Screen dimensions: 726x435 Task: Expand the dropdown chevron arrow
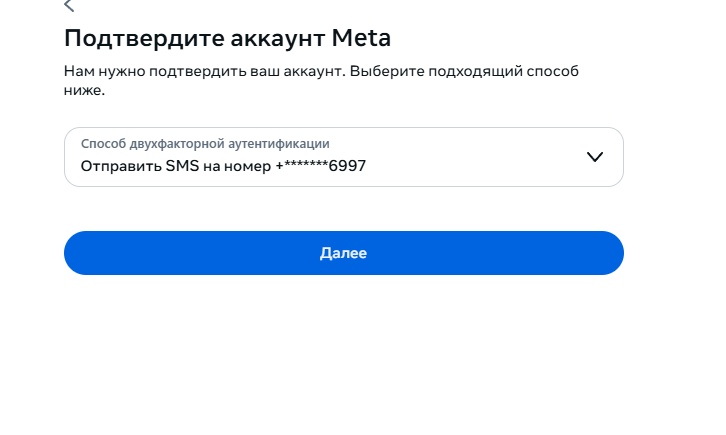point(595,157)
